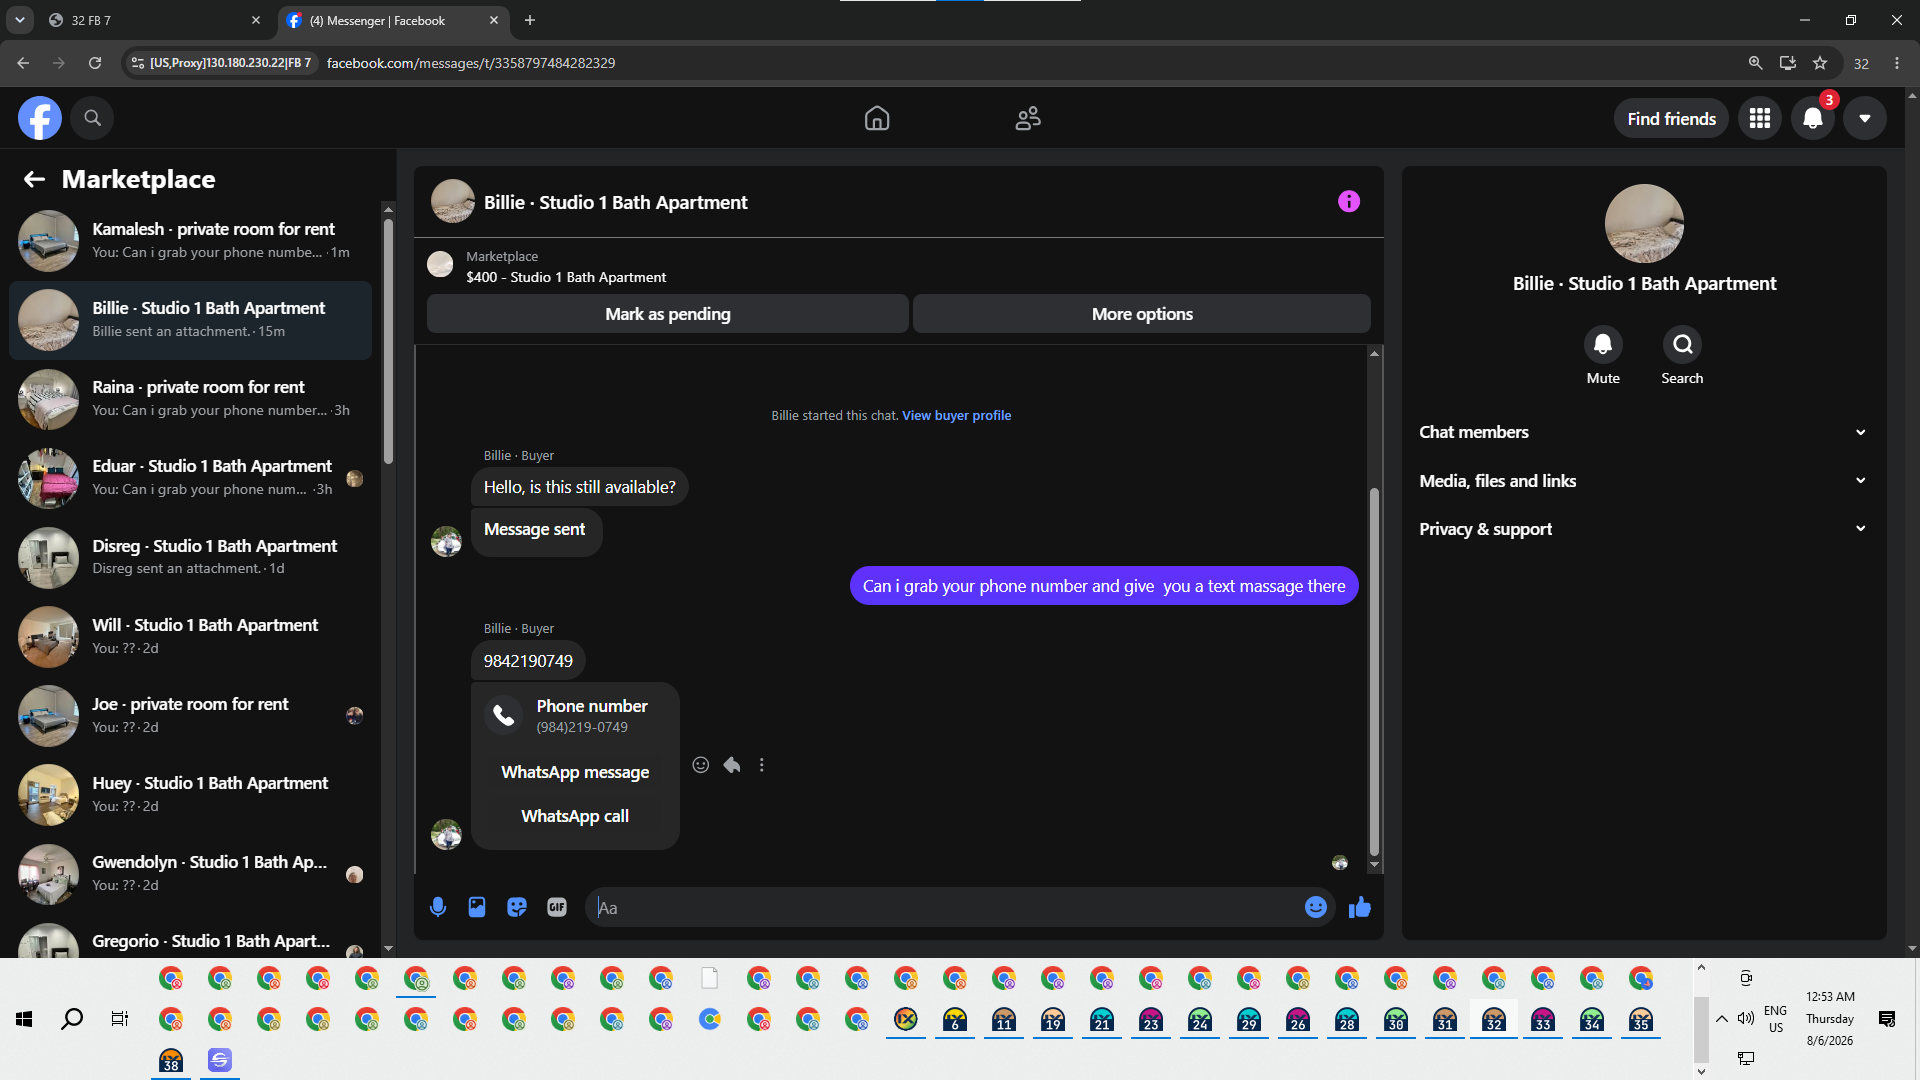Send a thumbs-up like
This screenshot has height=1080, width=1920.
click(1360, 907)
